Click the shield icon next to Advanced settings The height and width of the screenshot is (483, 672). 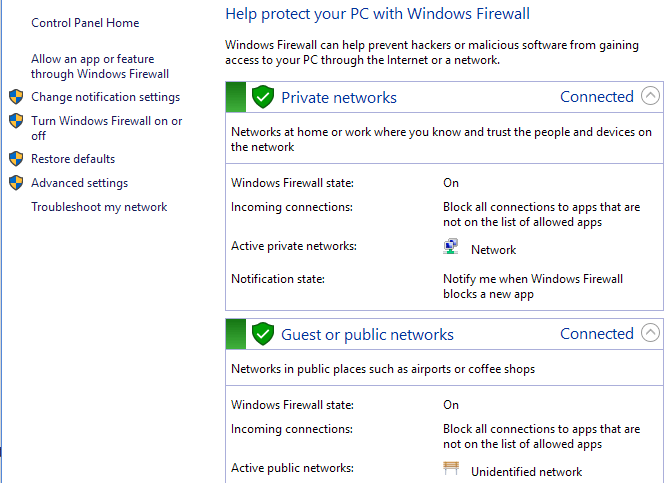pos(15,183)
